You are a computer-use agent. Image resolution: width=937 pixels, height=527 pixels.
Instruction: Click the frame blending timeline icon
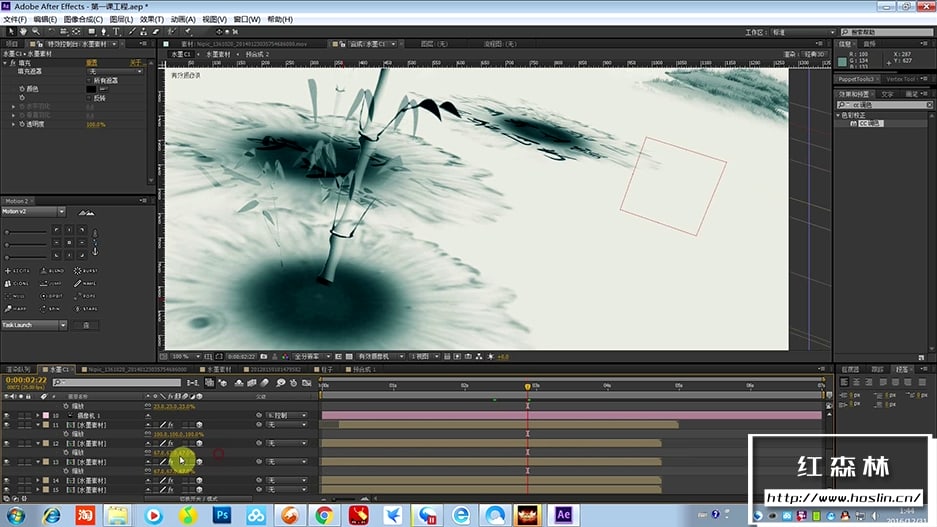pos(252,382)
